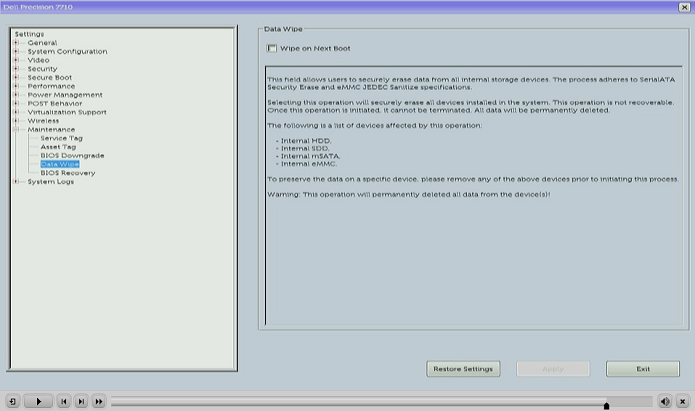This screenshot has height=411, width=695.
Task: Select Performance in settings tree
Action: (51, 86)
